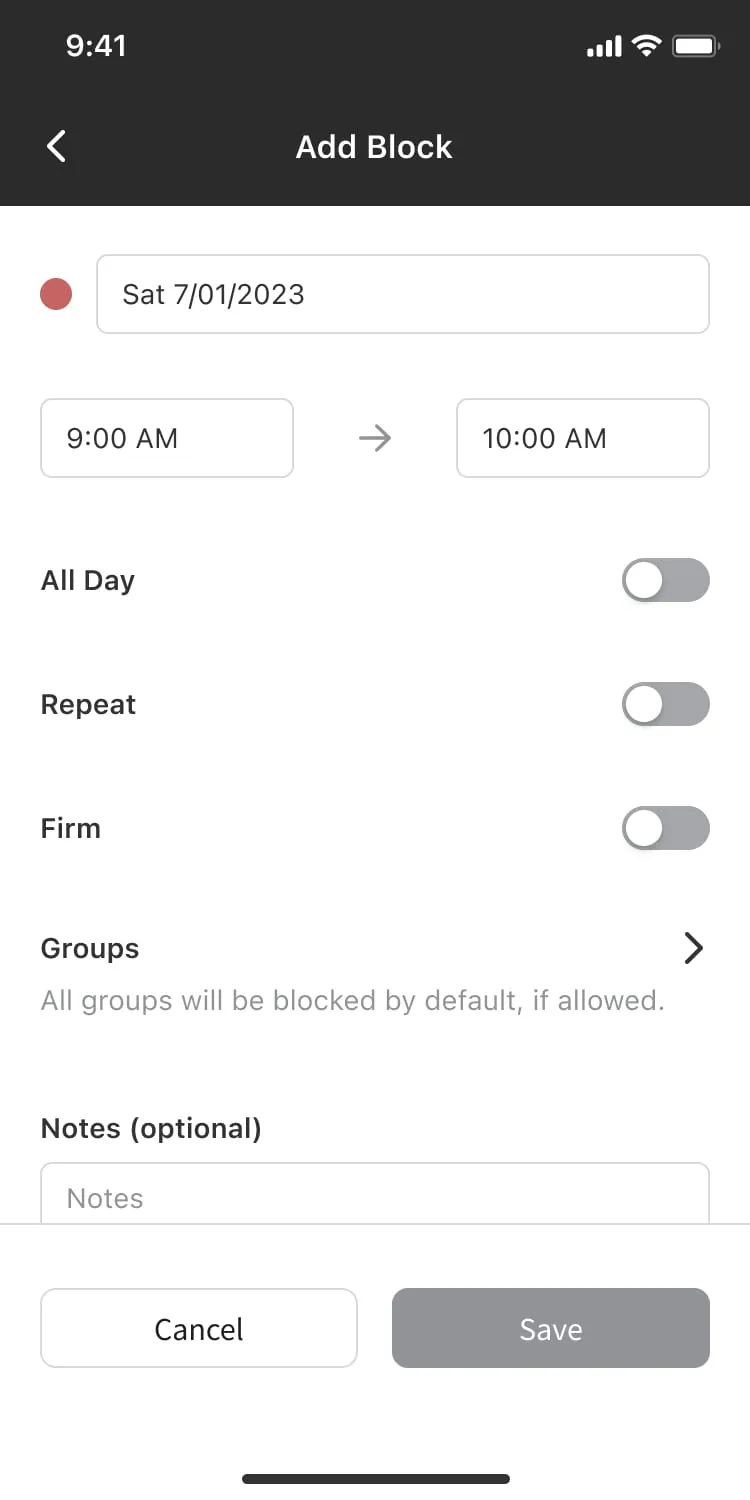Tap the back arrow in the header

pyautogui.click(x=56, y=147)
